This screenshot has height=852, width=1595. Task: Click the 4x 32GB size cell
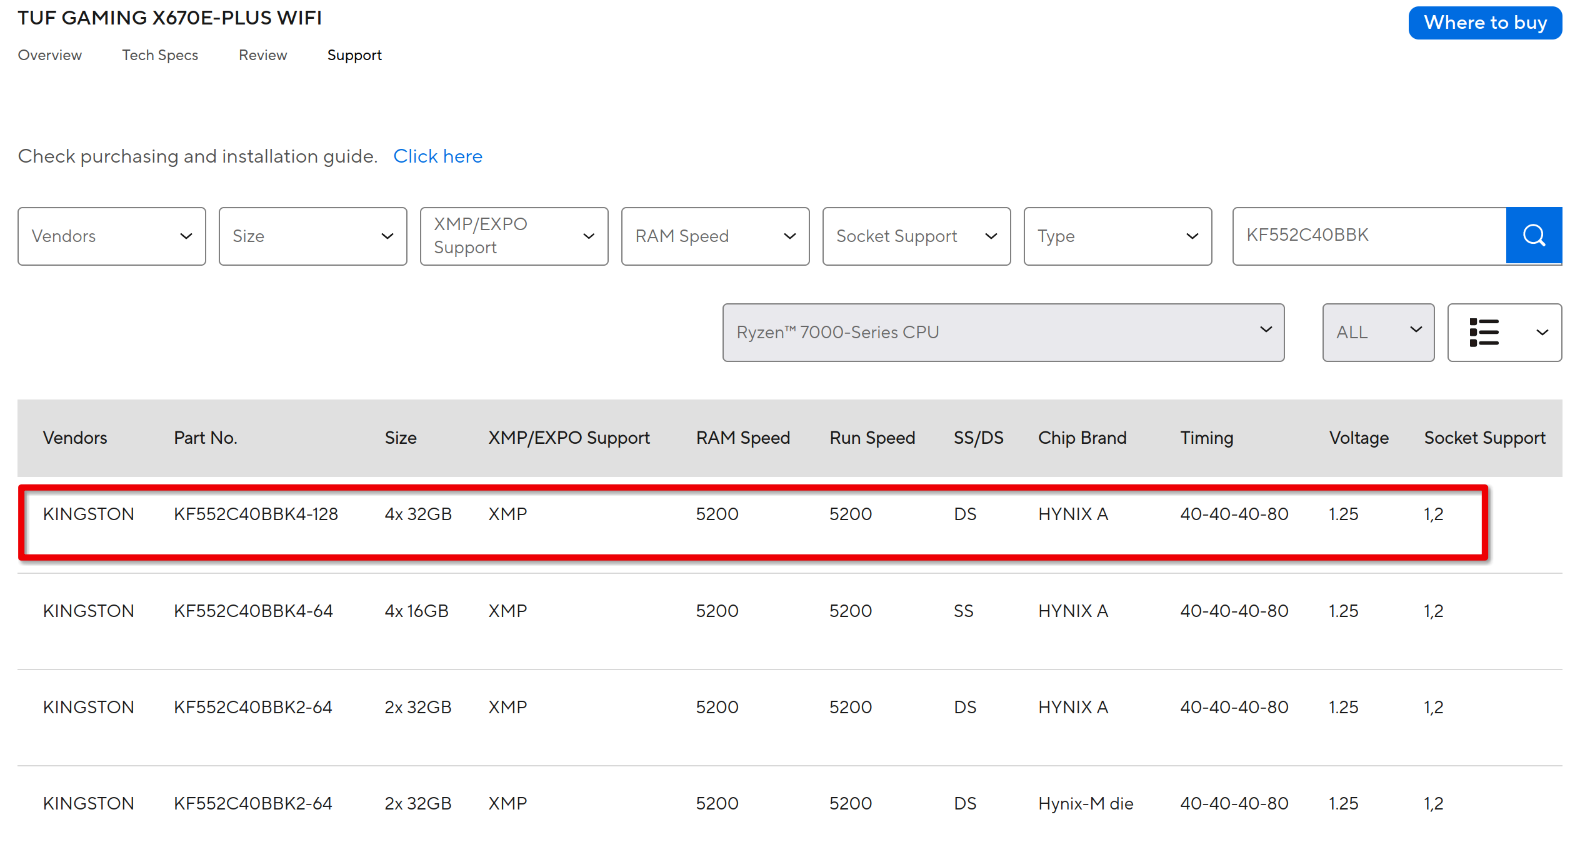click(418, 514)
